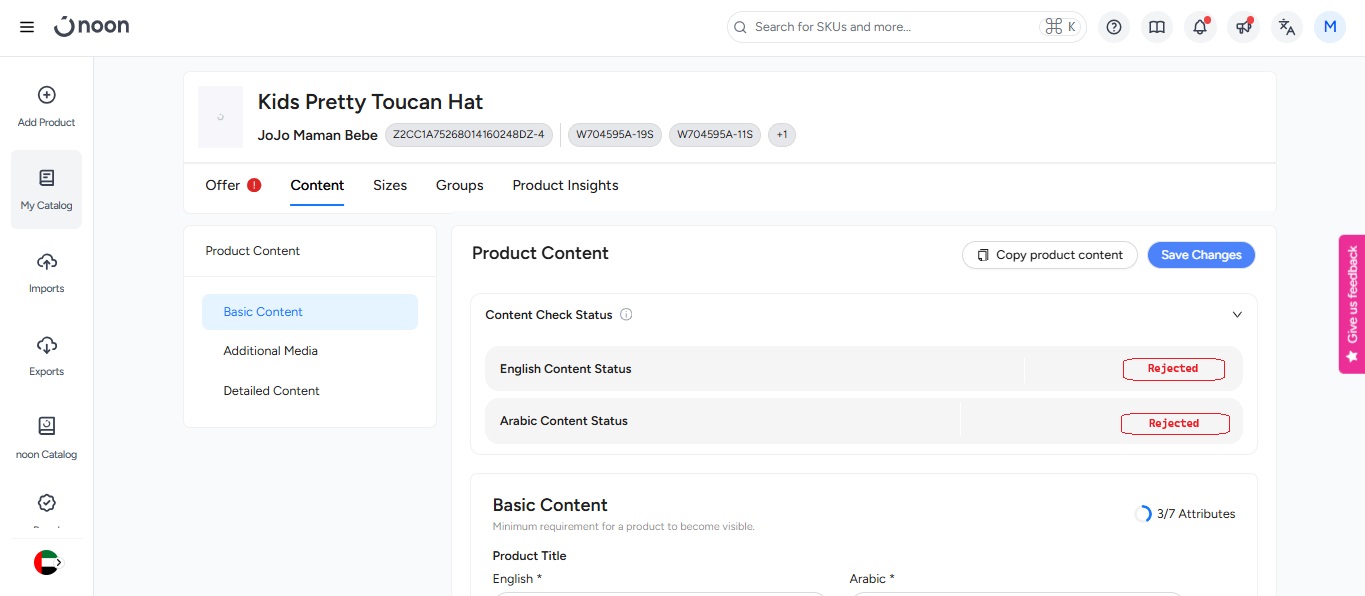1365x596 pixels.
Task: Click the language translate icon
Action: coord(1287,27)
